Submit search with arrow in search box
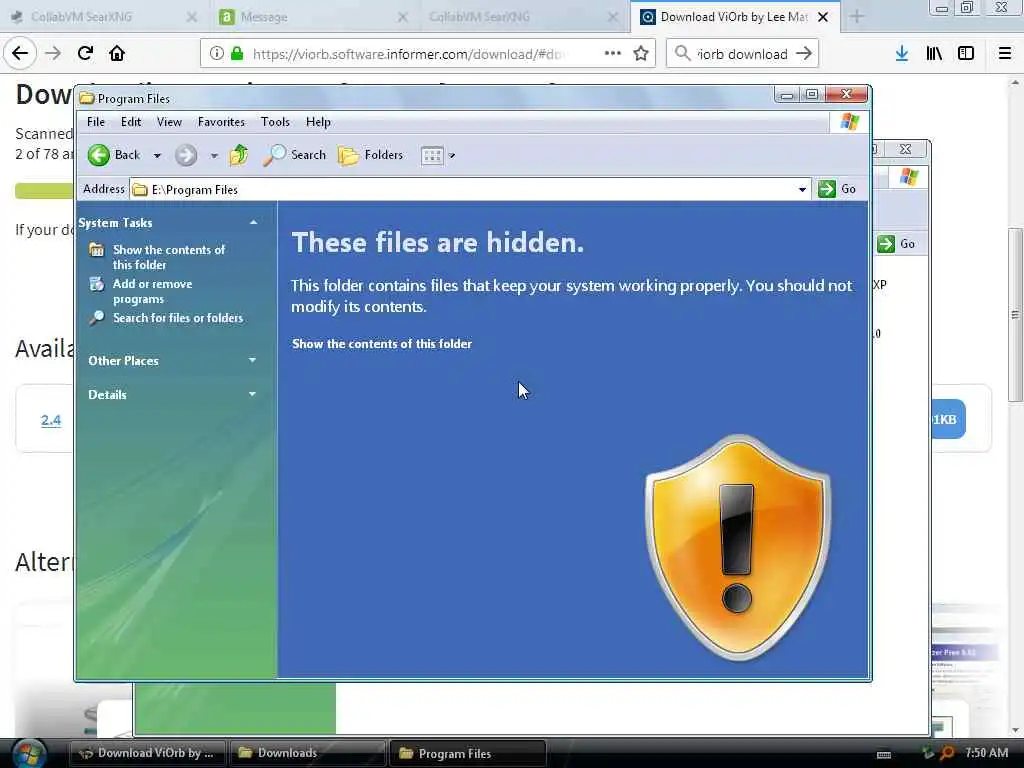 pos(804,54)
